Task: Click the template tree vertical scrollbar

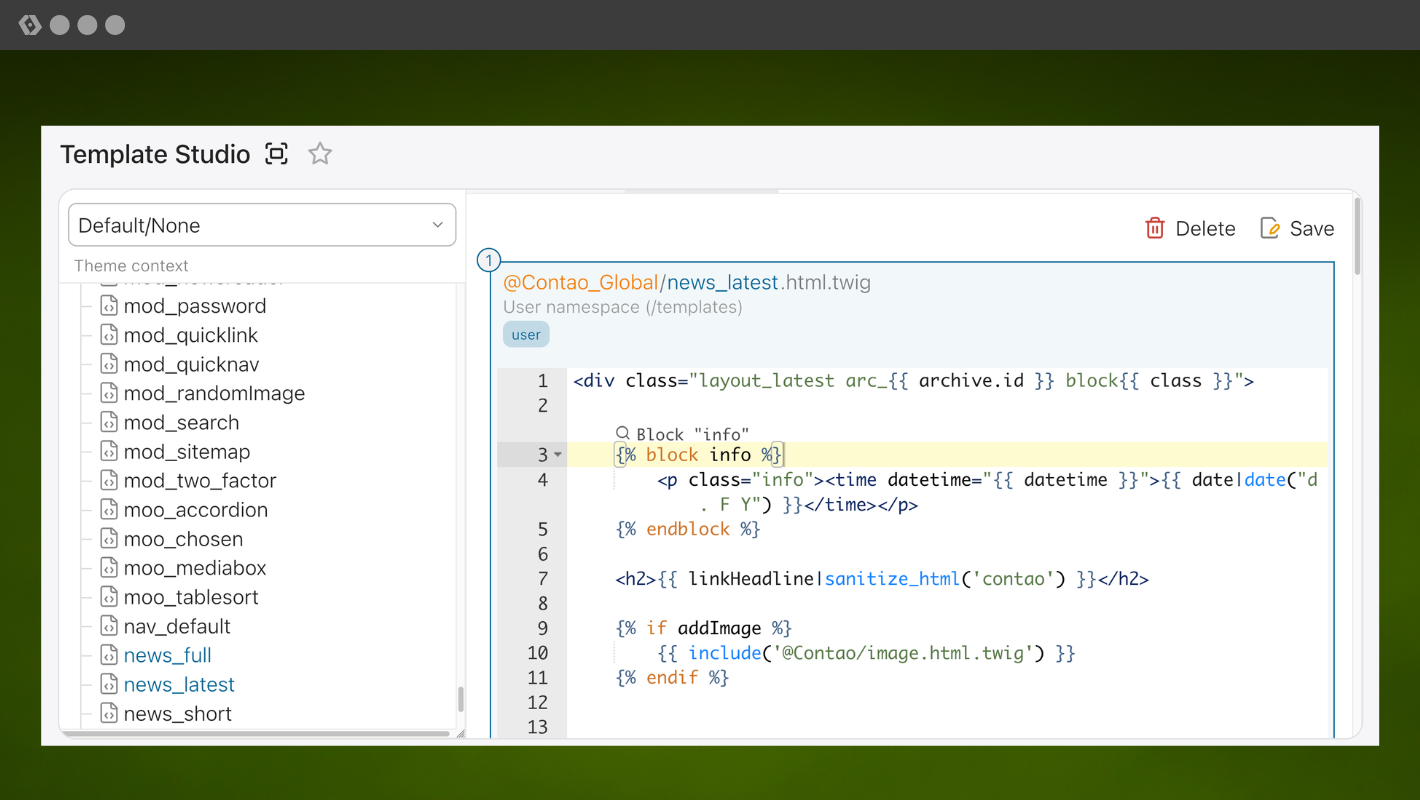Action: click(x=461, y=698)
